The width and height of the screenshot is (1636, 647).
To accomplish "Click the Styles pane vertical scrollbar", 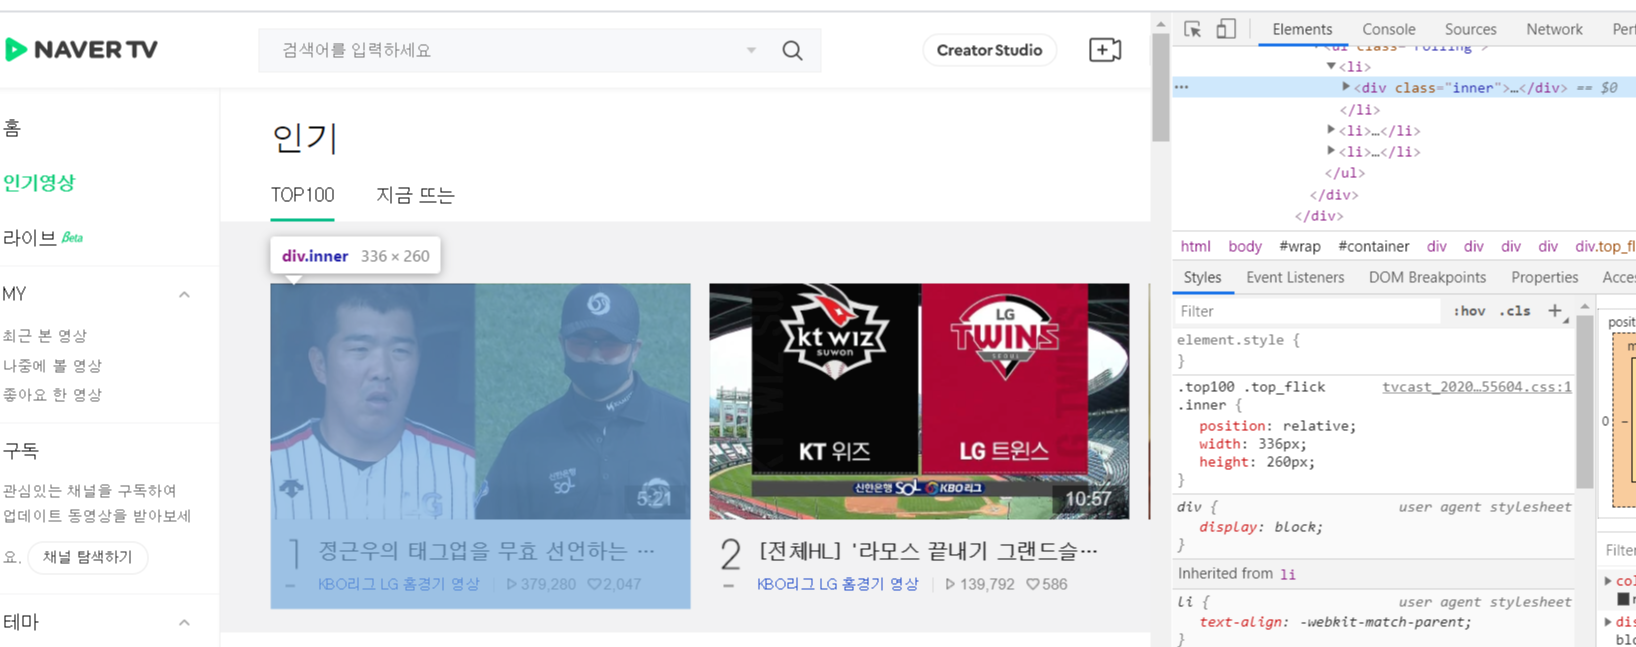I will pos(1584,402).
